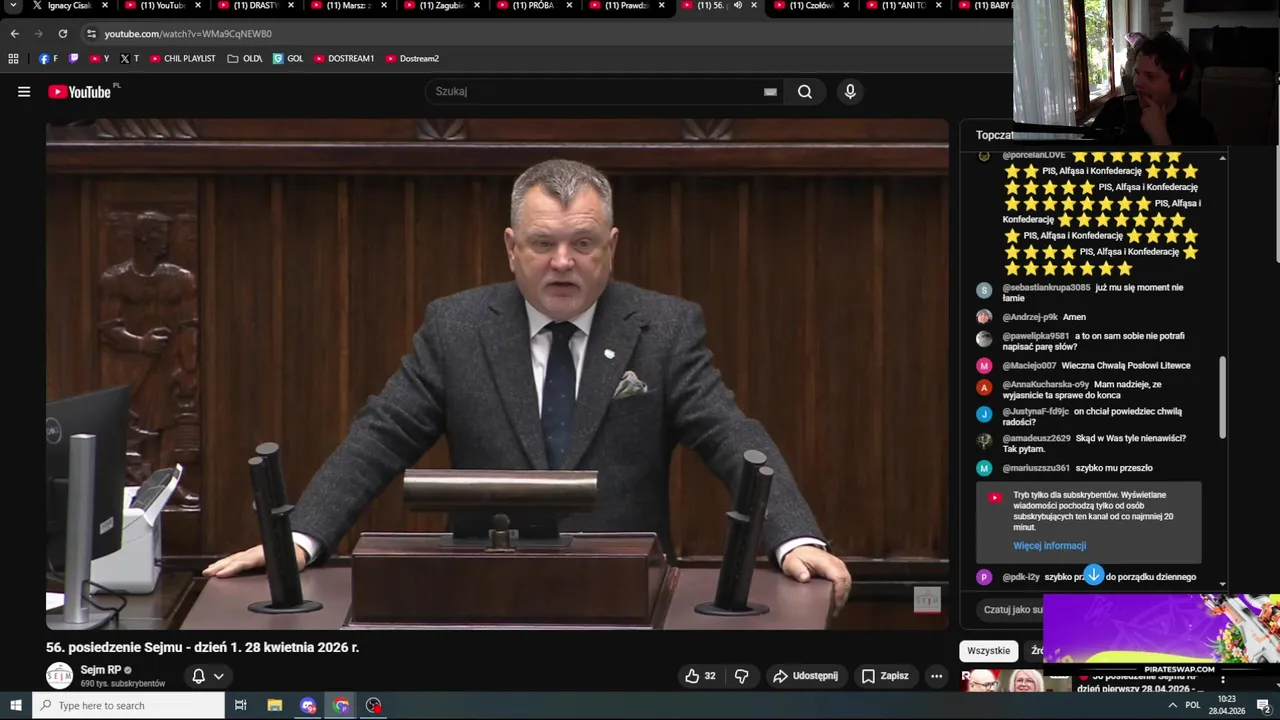Screen dimensions: 1280x720
Task: Expand the notification options chevron
Action: click(218, 676)
